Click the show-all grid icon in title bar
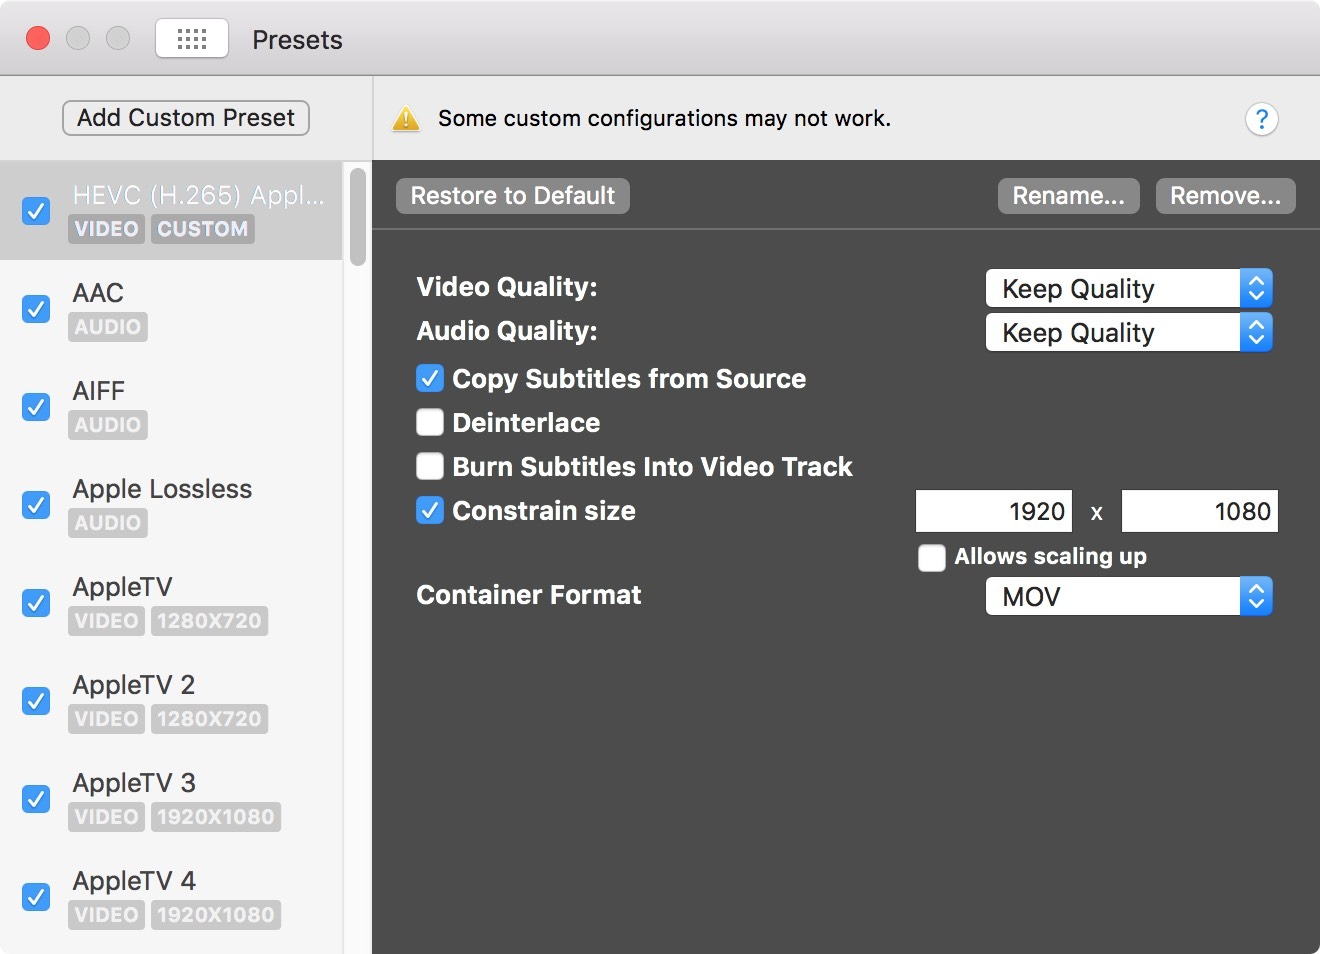Screen dimensions: 1320x954 pyautogui.click(x=191, y=39)
